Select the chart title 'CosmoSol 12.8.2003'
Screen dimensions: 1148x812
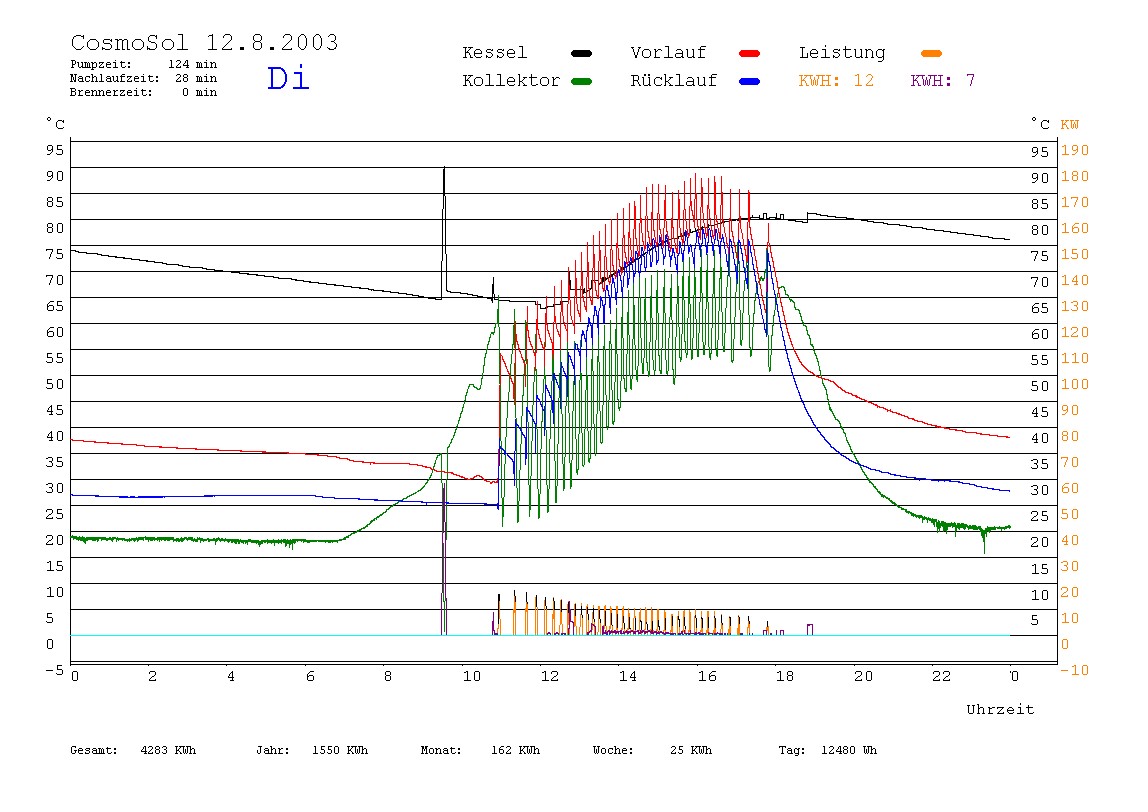click(204, 42)
